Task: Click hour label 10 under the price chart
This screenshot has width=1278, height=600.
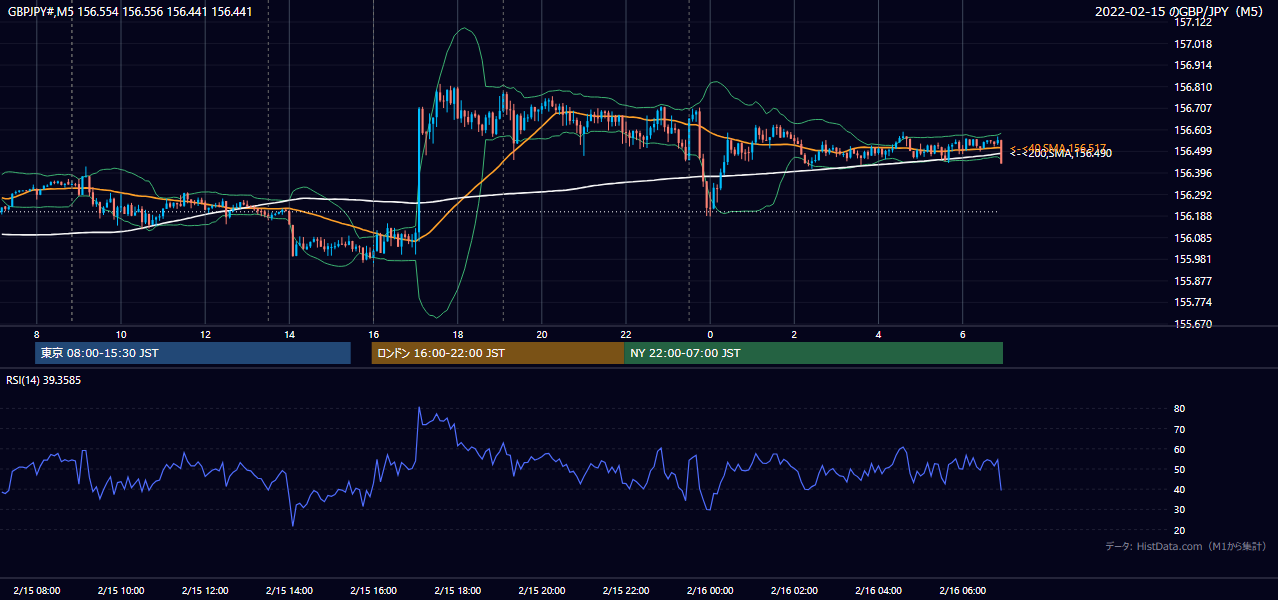Action: 120,334
